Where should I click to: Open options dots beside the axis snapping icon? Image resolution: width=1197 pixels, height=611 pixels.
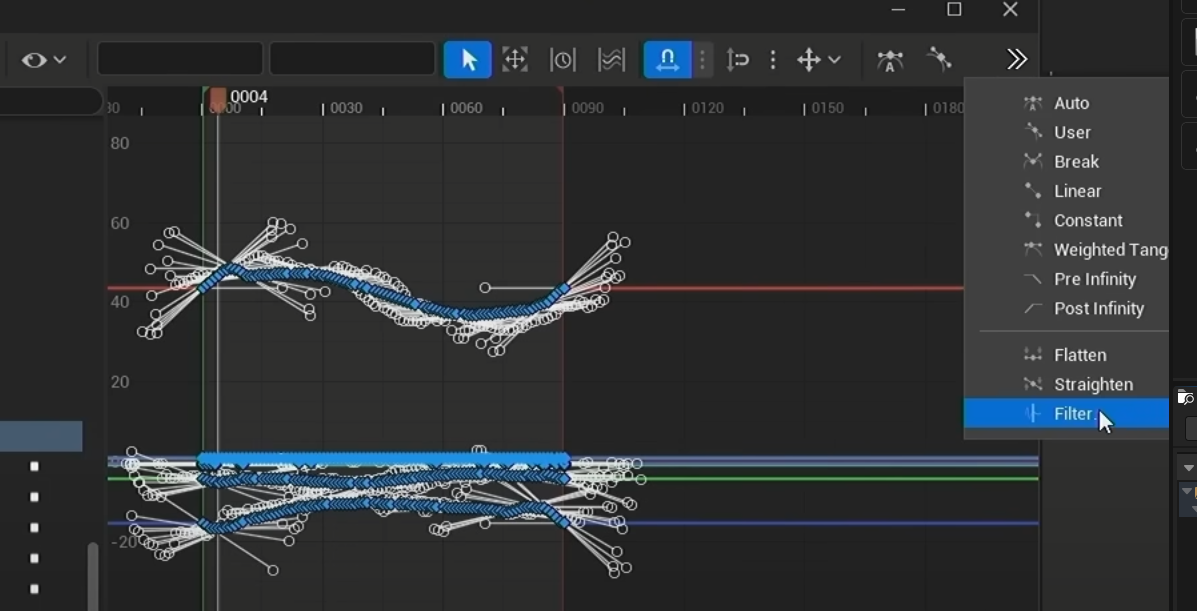point(773,60)
